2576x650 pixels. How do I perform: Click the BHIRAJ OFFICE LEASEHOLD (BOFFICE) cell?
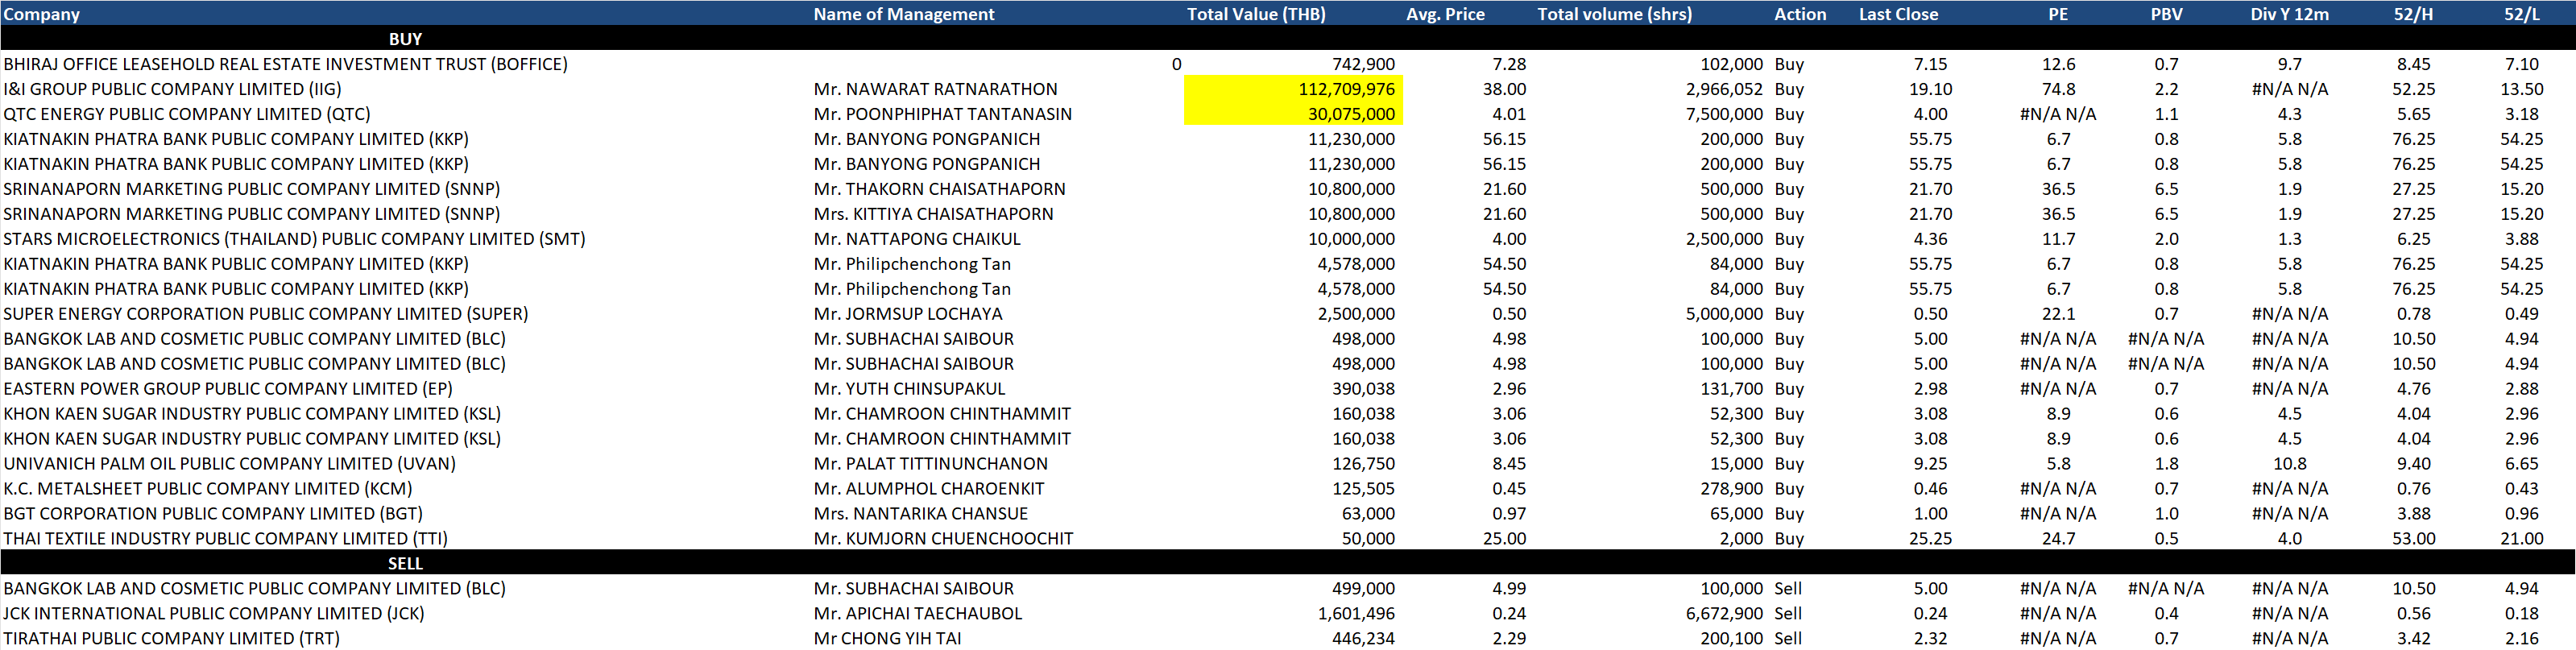click(x=285, y=64)
